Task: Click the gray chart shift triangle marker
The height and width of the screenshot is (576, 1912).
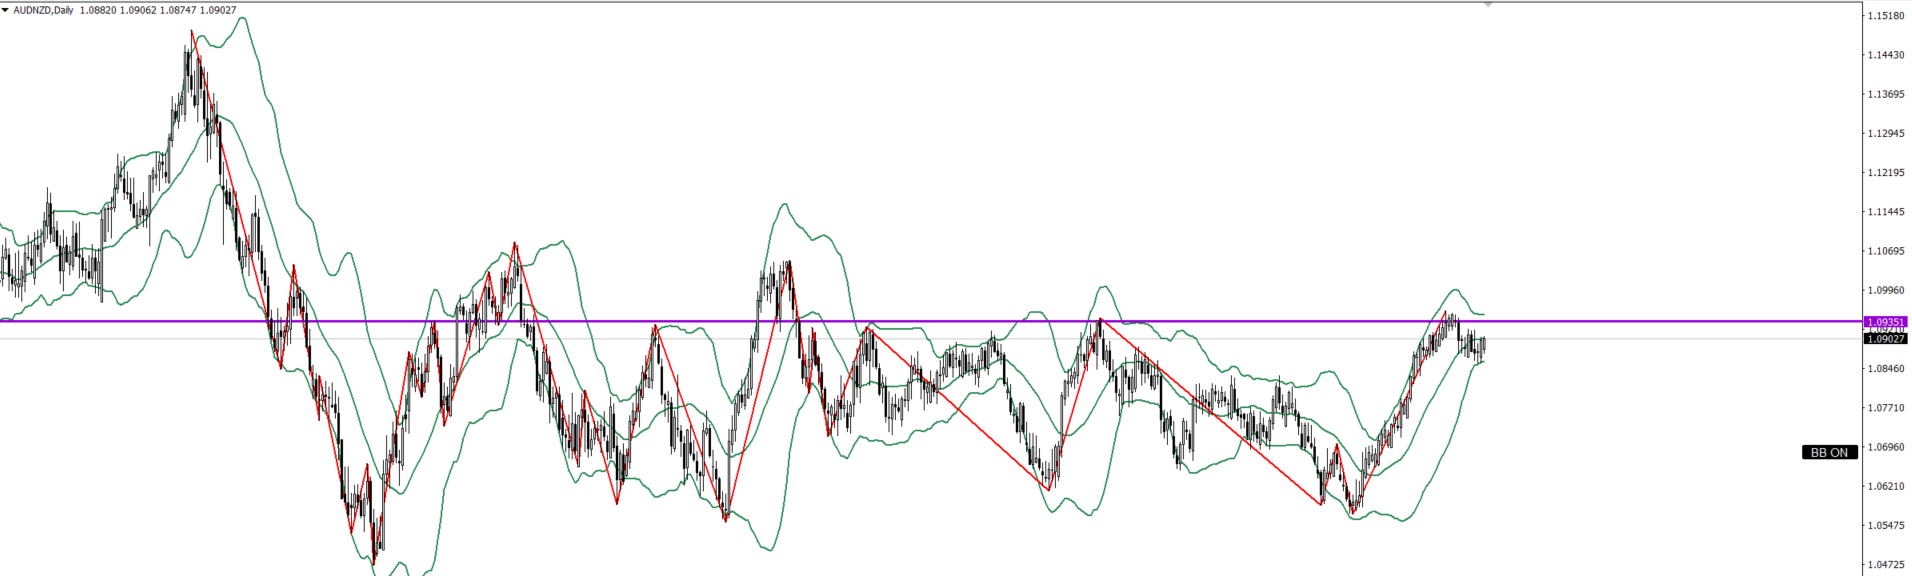Action: tap(1488, 5)
